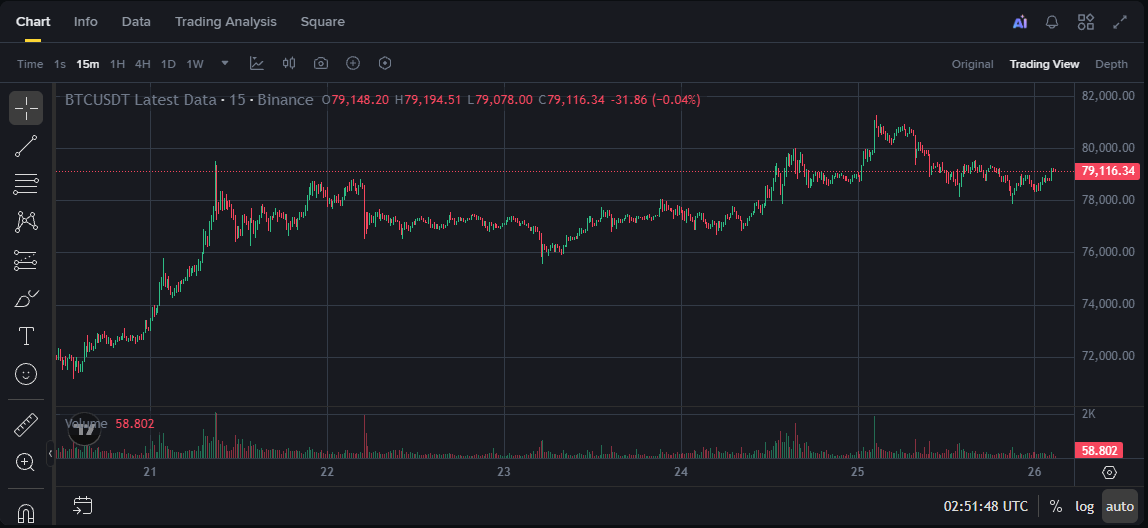
Task: Select the 4H time interval
Action: (x=143, y=64)
